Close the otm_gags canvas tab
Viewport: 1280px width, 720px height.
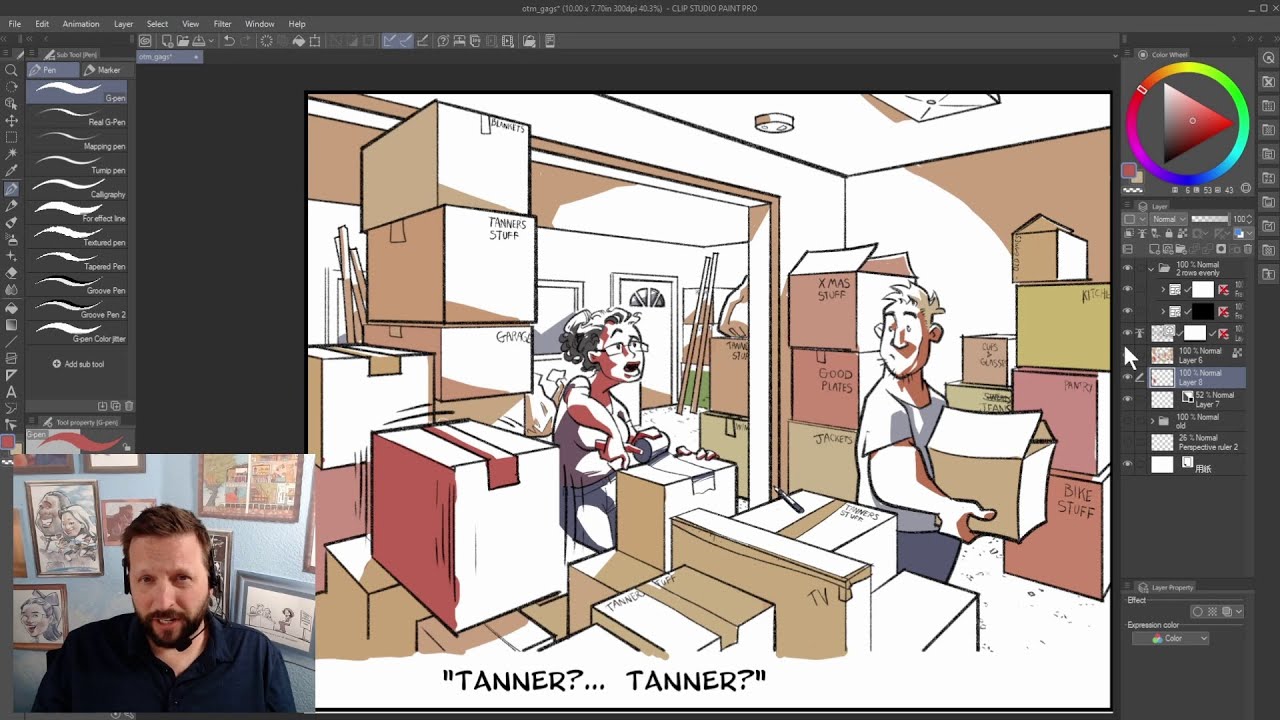[x=196, y=57]
